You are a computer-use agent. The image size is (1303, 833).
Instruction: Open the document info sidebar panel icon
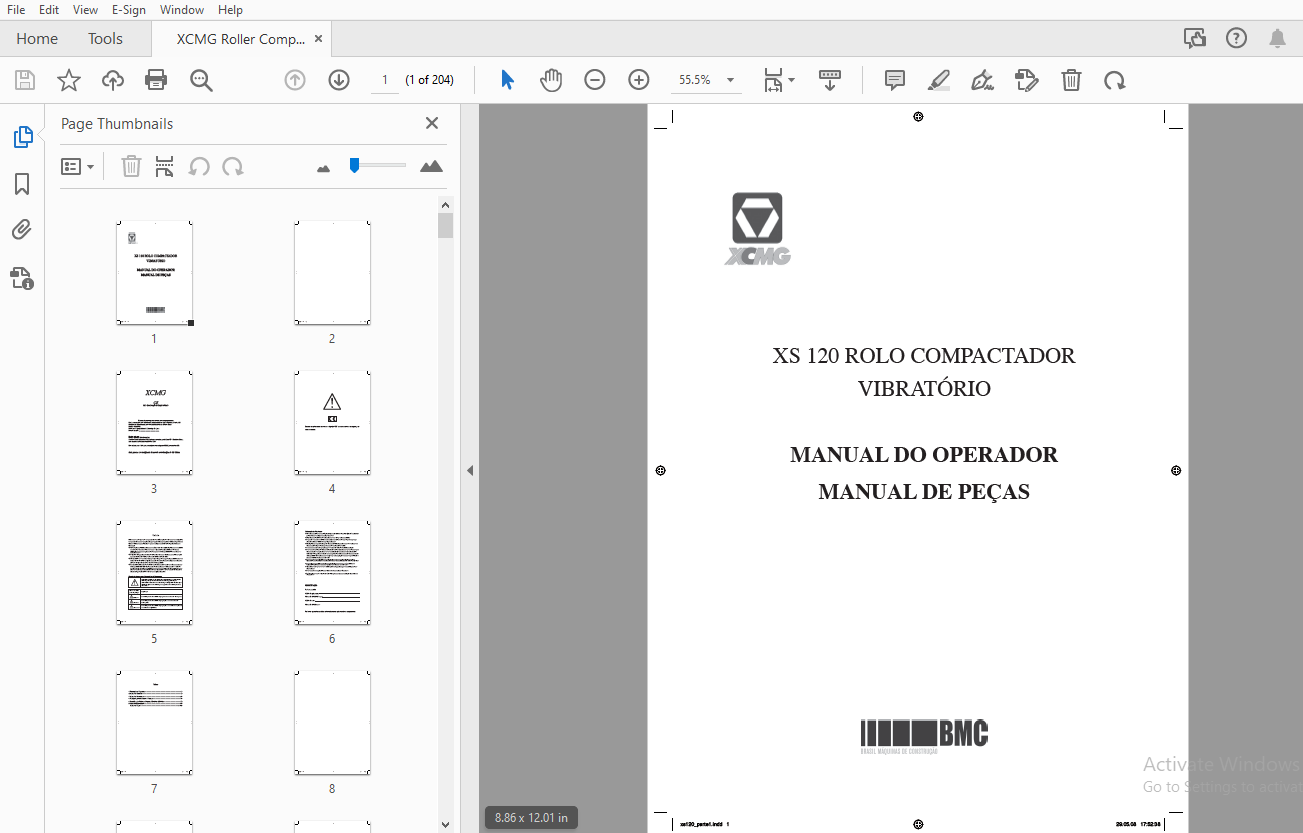coord(22,278)
